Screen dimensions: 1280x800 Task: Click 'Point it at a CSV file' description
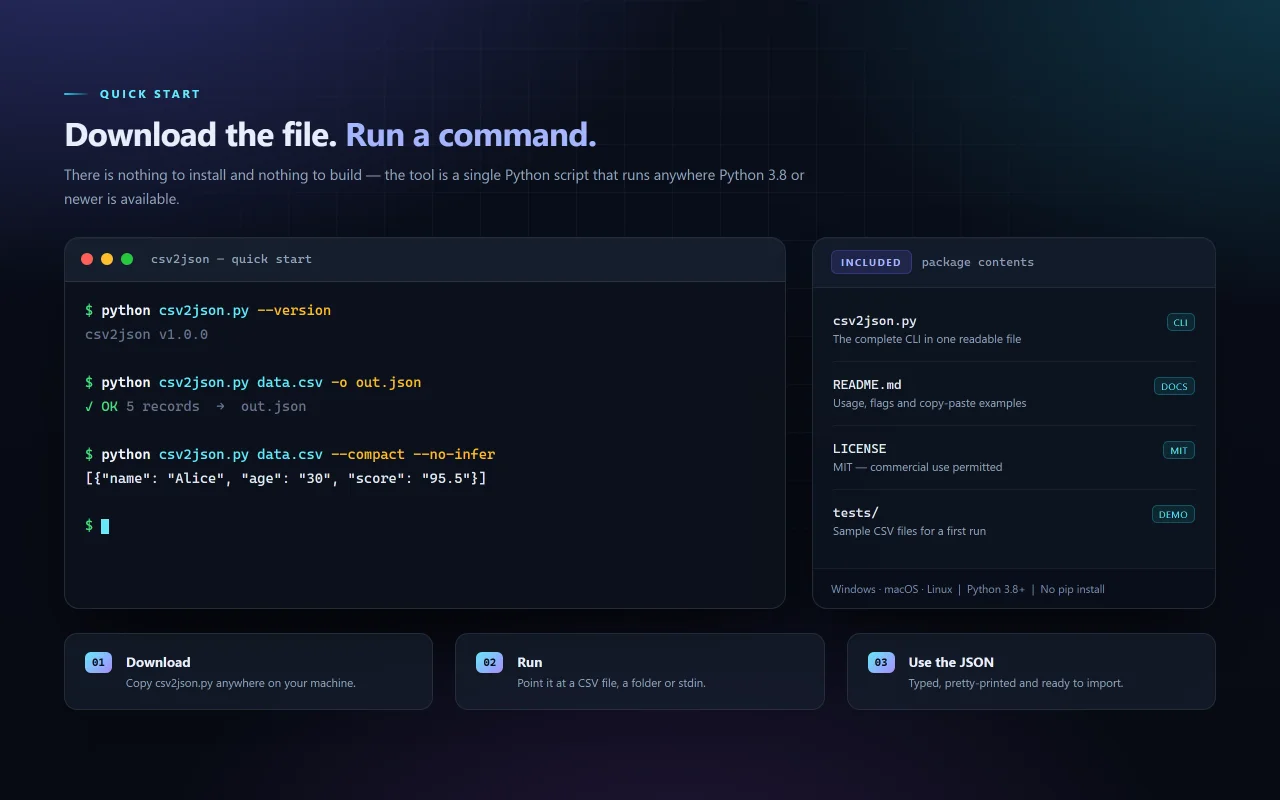pyautogui.click(x=611, y=683)
